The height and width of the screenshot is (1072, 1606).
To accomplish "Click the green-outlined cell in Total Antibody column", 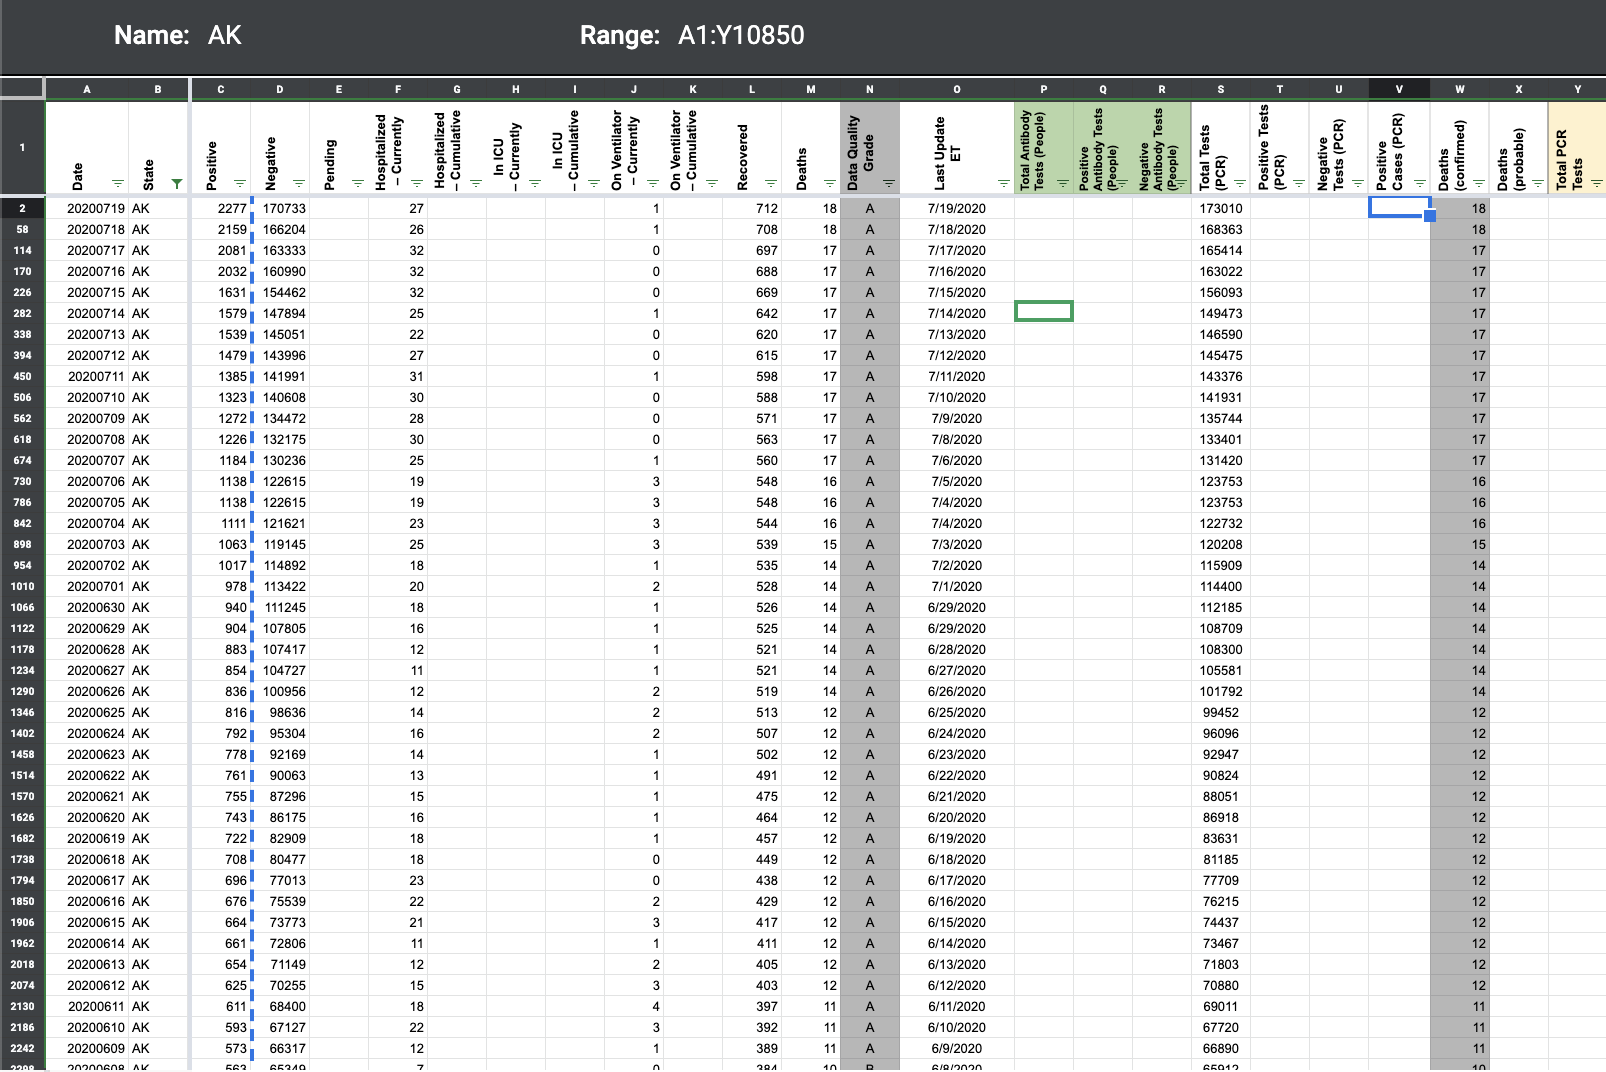I will (1044, 311).
